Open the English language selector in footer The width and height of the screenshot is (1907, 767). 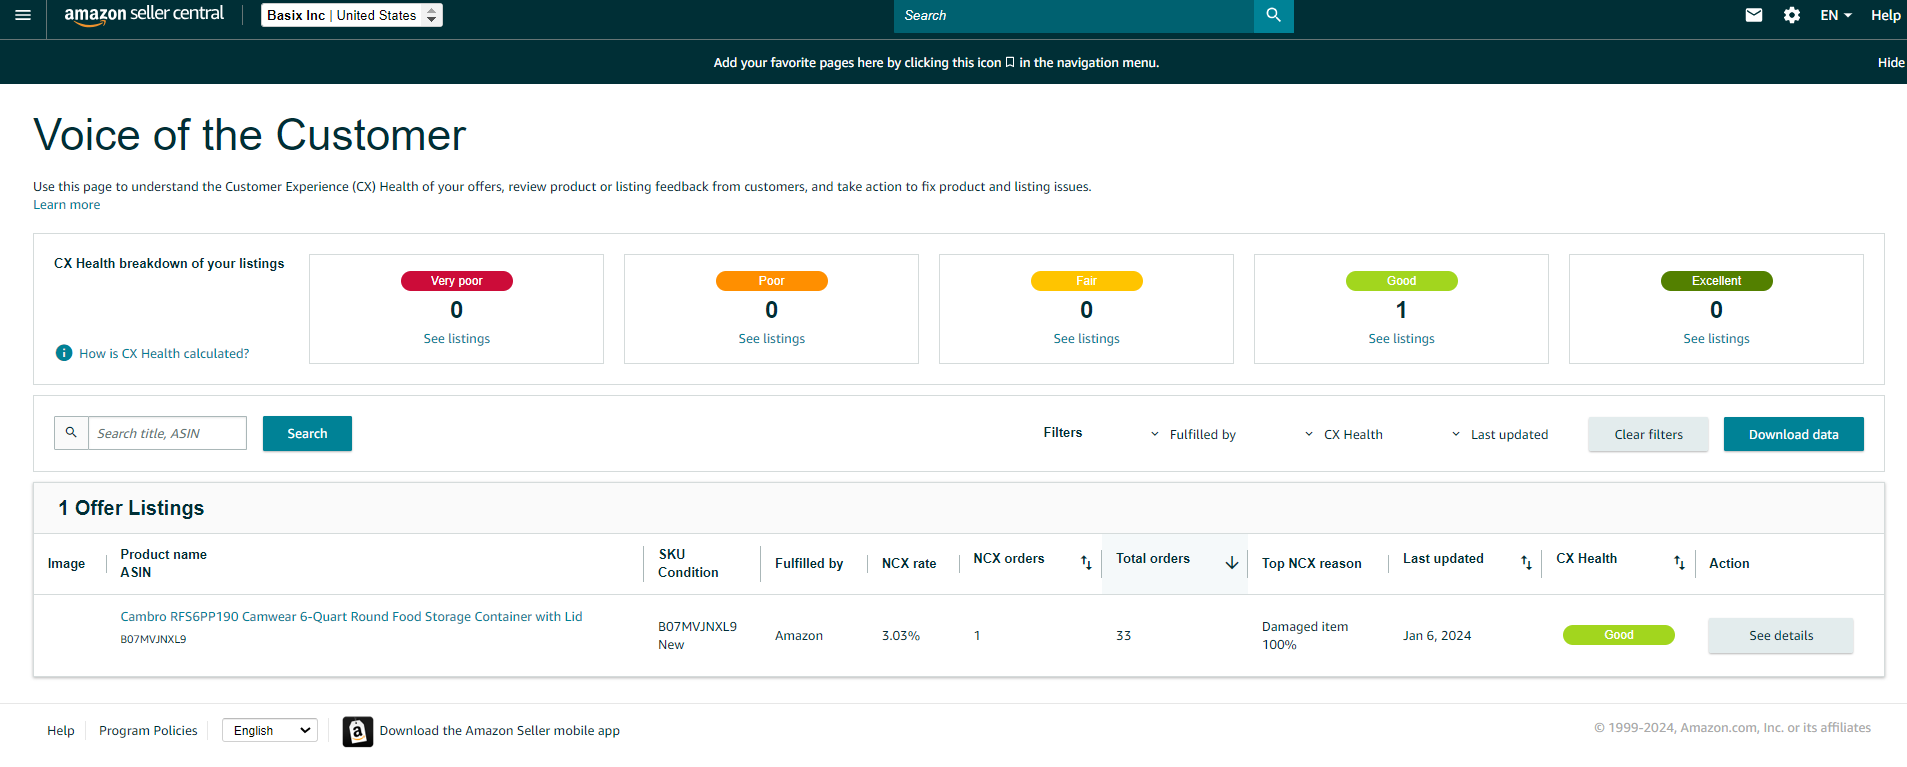[270, 731]
